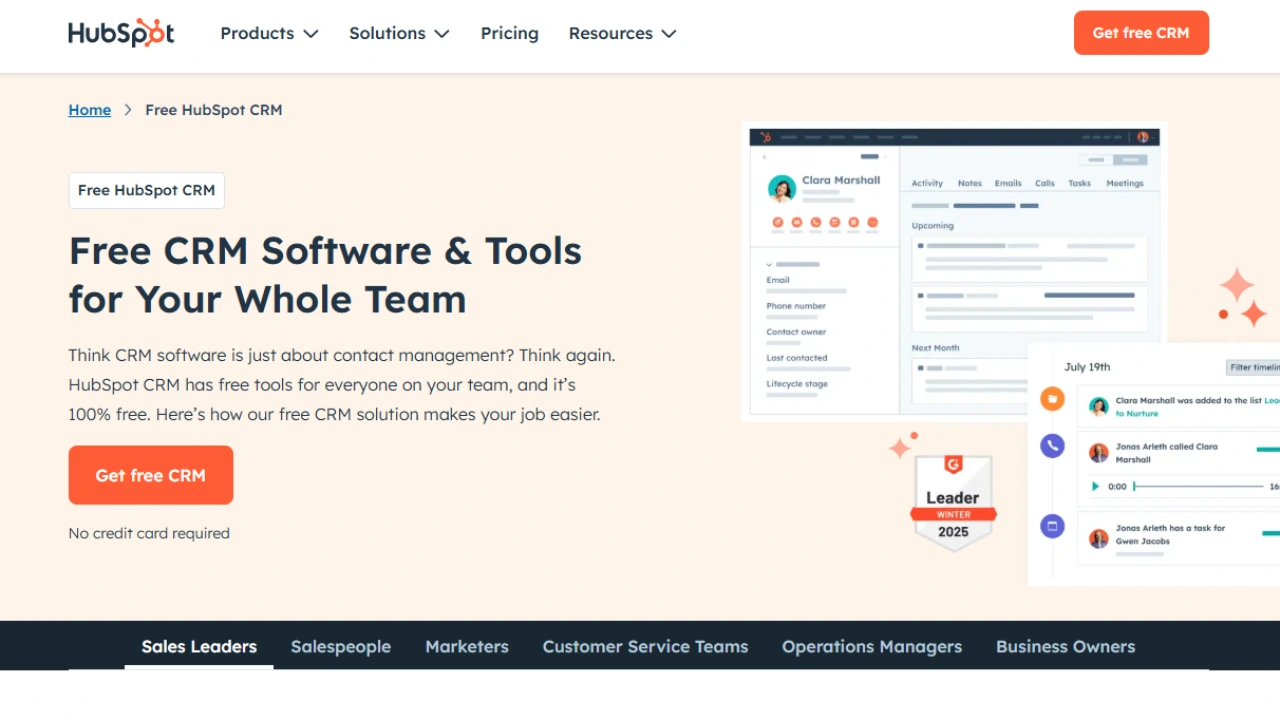This screenshot has width=1280, height=720.
Task: Click the back arrow in the contact panel preview
Action: [765, 157]
